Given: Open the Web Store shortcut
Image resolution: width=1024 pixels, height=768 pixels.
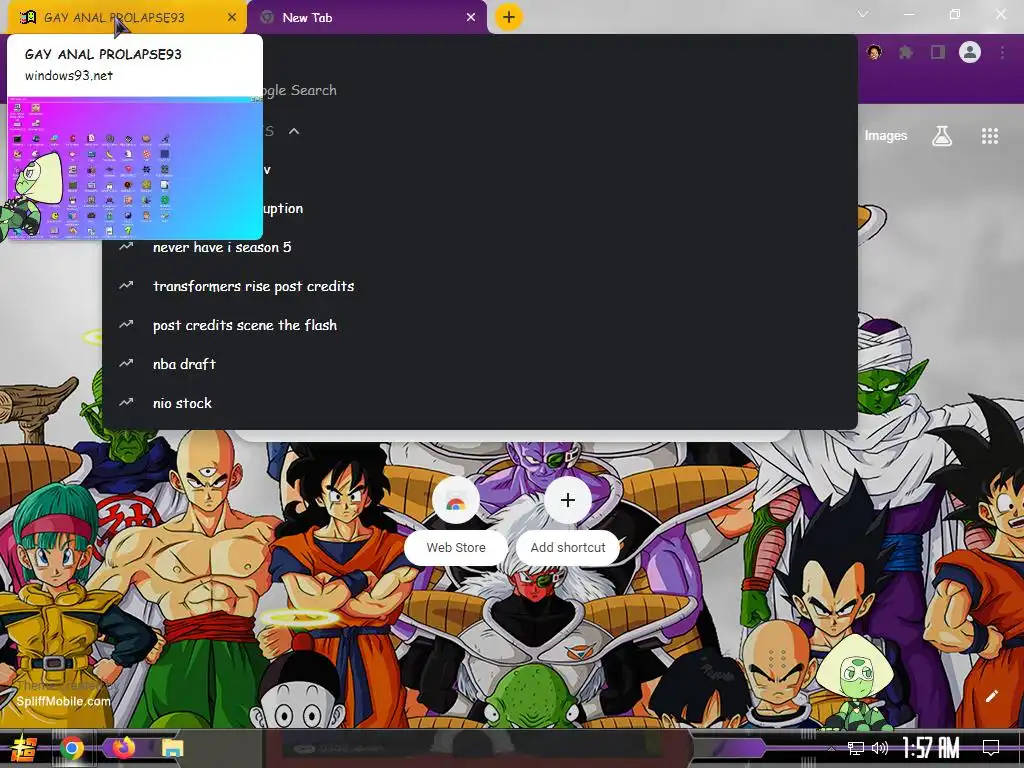Looking at the screenshot, I should tap(456, 519).
